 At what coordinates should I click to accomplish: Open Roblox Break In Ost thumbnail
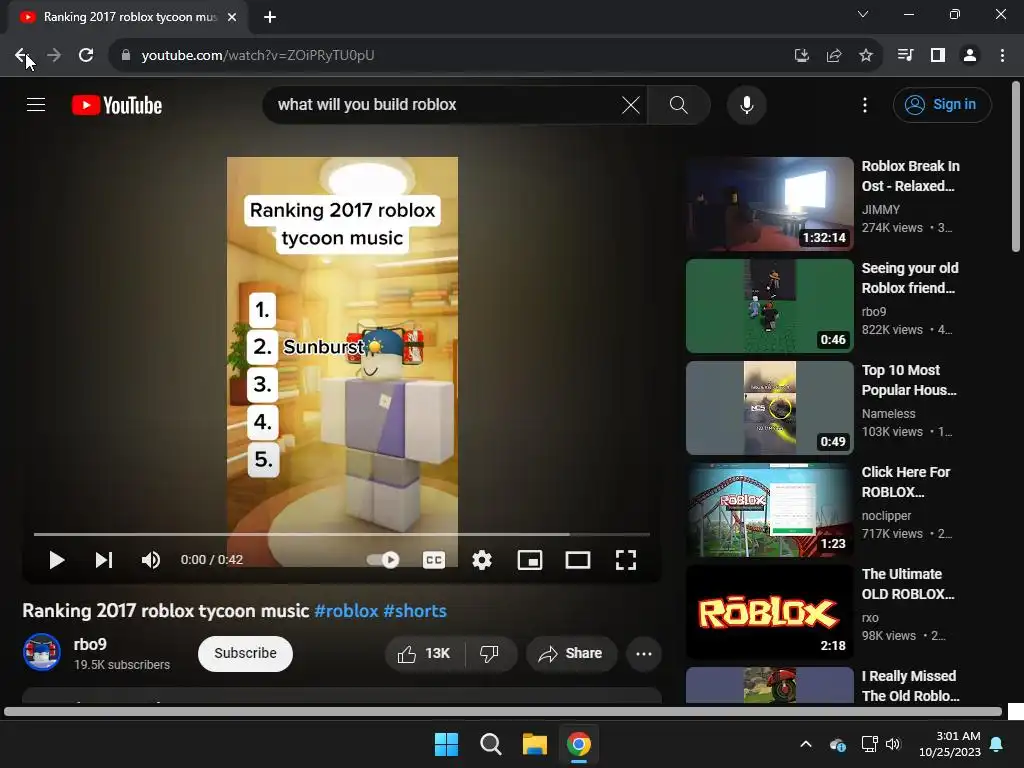(770, 204)
